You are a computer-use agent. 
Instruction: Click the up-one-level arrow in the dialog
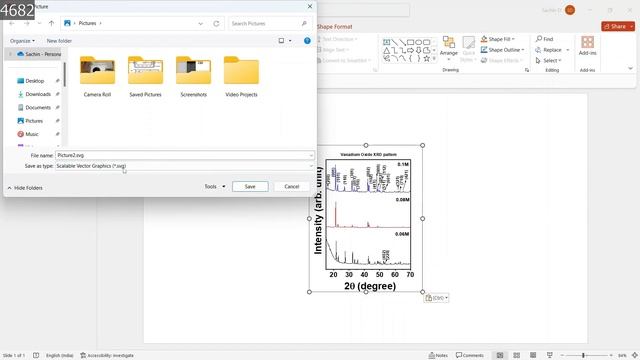[51, 23]
